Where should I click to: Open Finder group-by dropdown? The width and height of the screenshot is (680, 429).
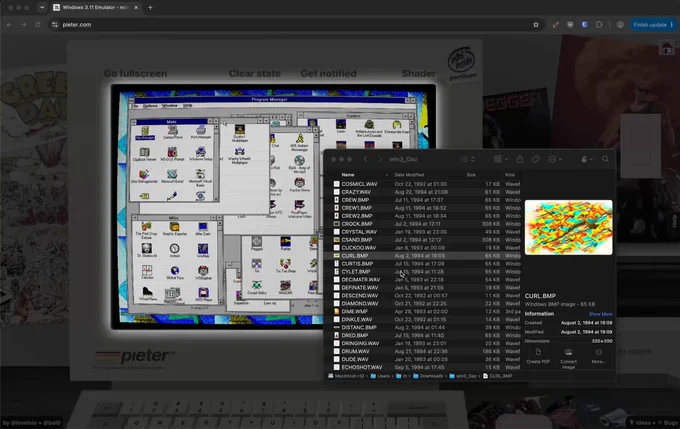tap(500, 159)
